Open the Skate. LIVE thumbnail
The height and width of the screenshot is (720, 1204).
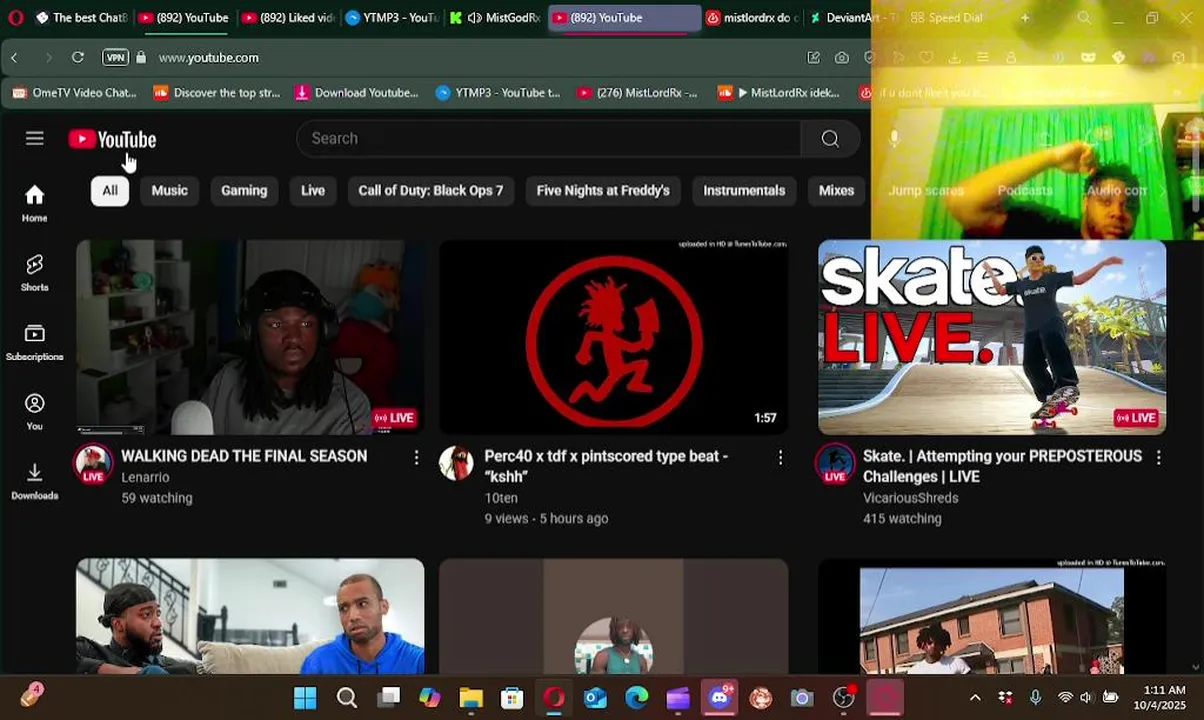(992, 337)
